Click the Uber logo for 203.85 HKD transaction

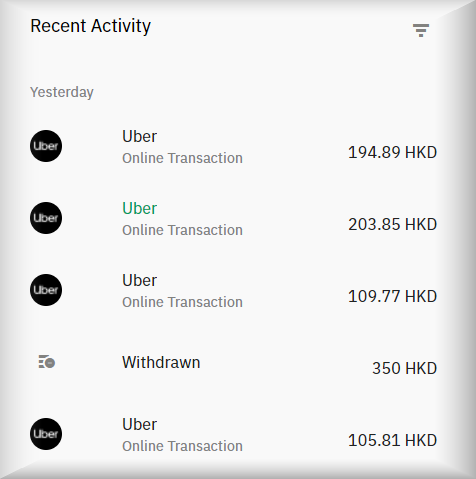46,218
